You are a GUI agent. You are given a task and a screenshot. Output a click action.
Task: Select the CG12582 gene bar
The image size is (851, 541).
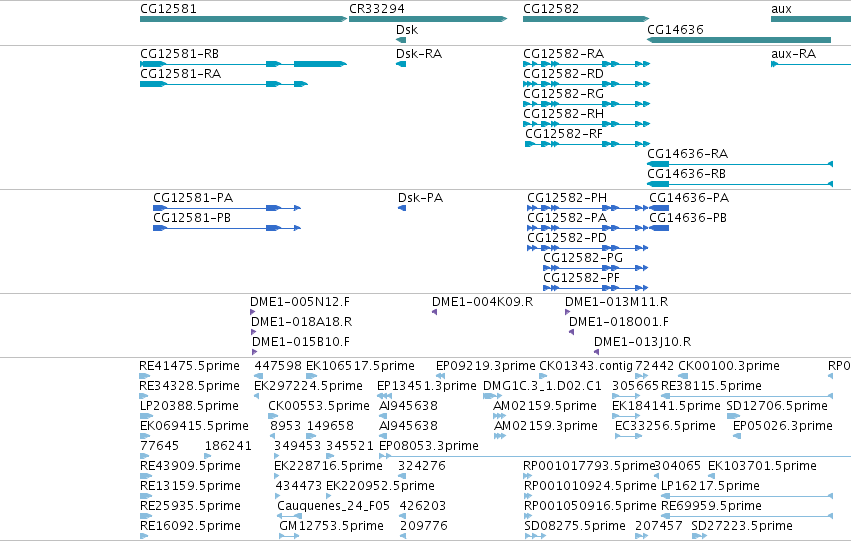click(586, 19)
